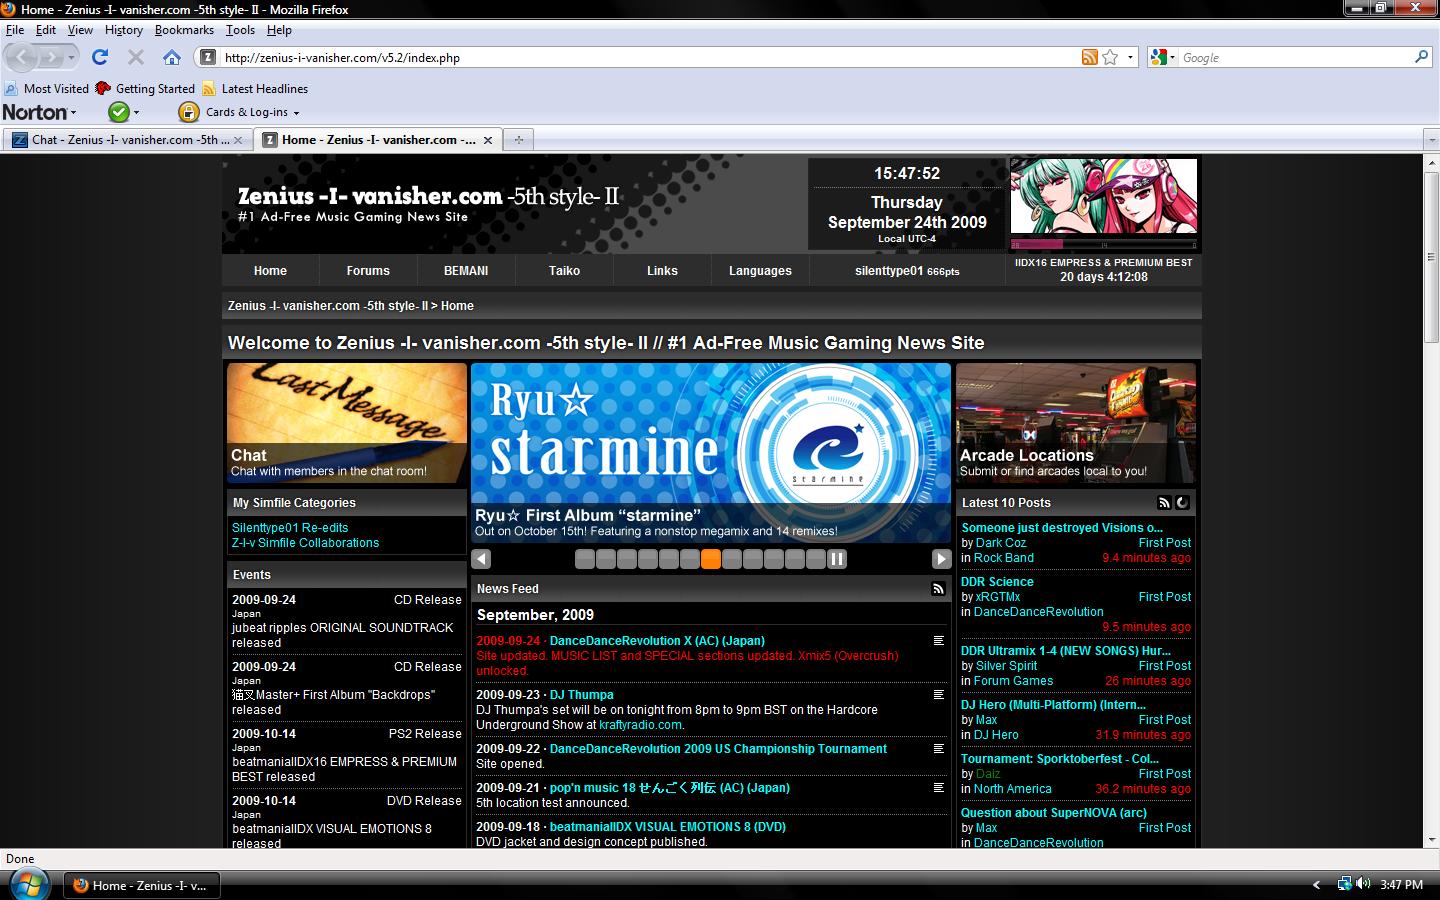Click the site identity icon in address bar
This screenshot has width=1440, height=900.
click(208, 58)
